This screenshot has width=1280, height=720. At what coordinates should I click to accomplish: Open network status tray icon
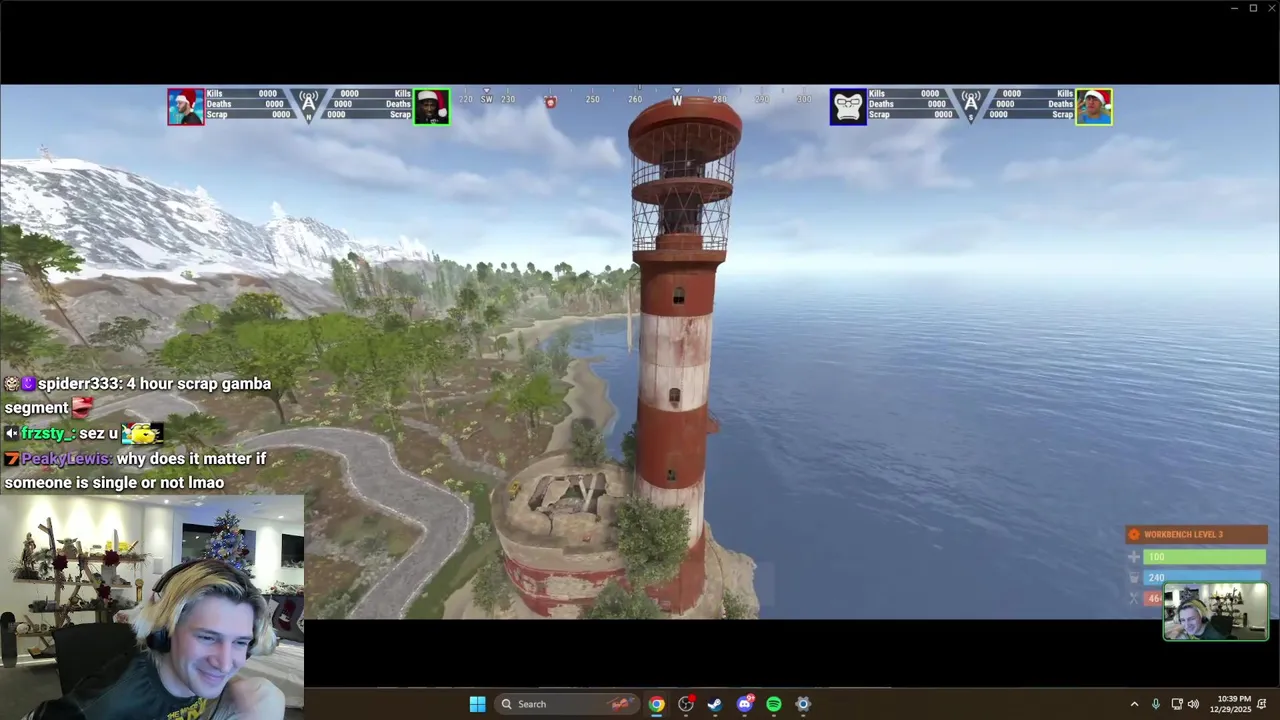point(1177,704)
